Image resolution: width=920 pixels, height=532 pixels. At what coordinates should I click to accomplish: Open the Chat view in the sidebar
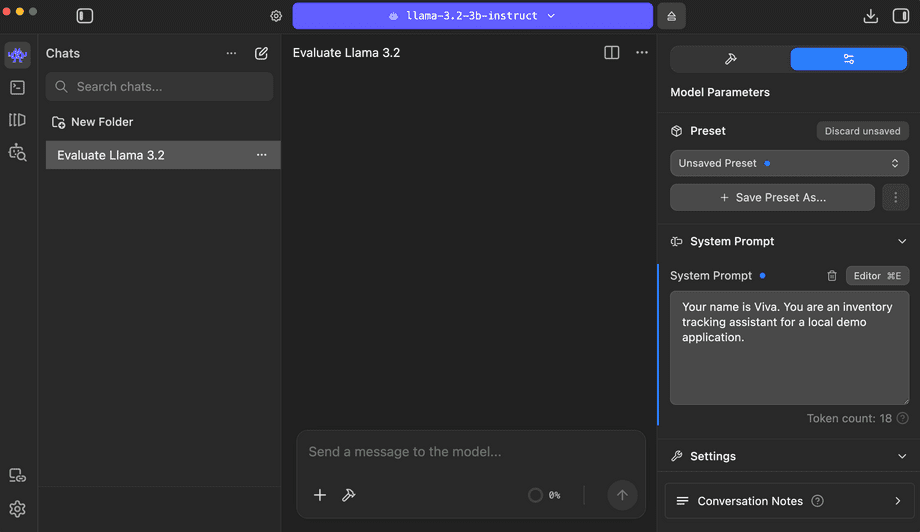[18, 55]
